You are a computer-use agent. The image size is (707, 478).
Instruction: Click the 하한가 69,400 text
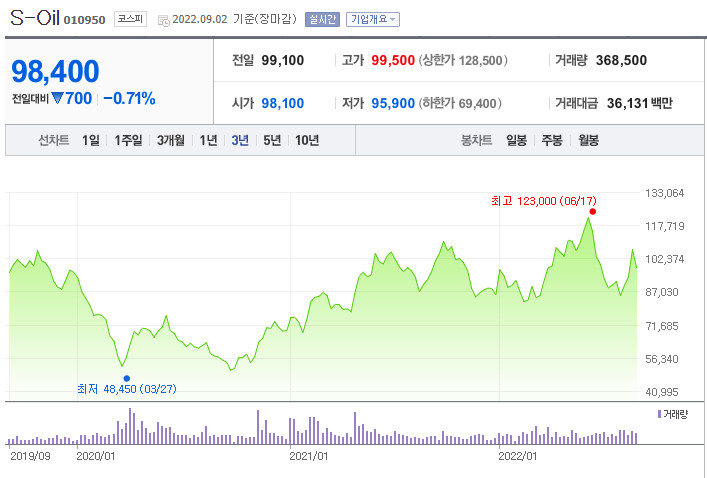(460, 104)
